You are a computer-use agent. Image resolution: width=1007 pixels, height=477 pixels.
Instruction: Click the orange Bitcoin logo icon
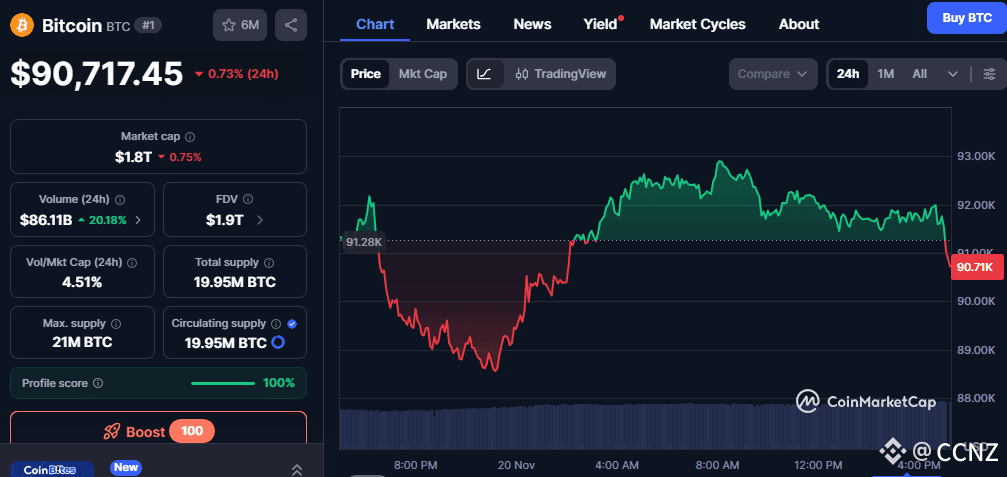(22, 25)
